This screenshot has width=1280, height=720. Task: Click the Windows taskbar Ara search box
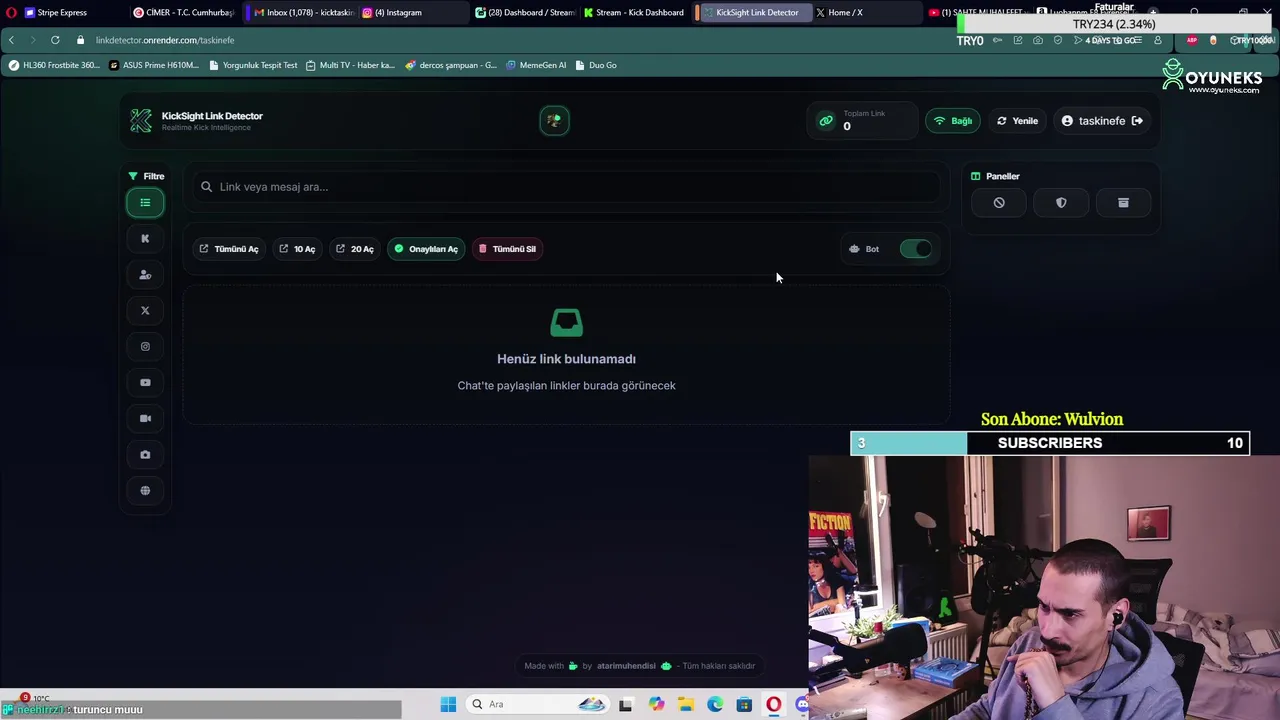(537, 705)
